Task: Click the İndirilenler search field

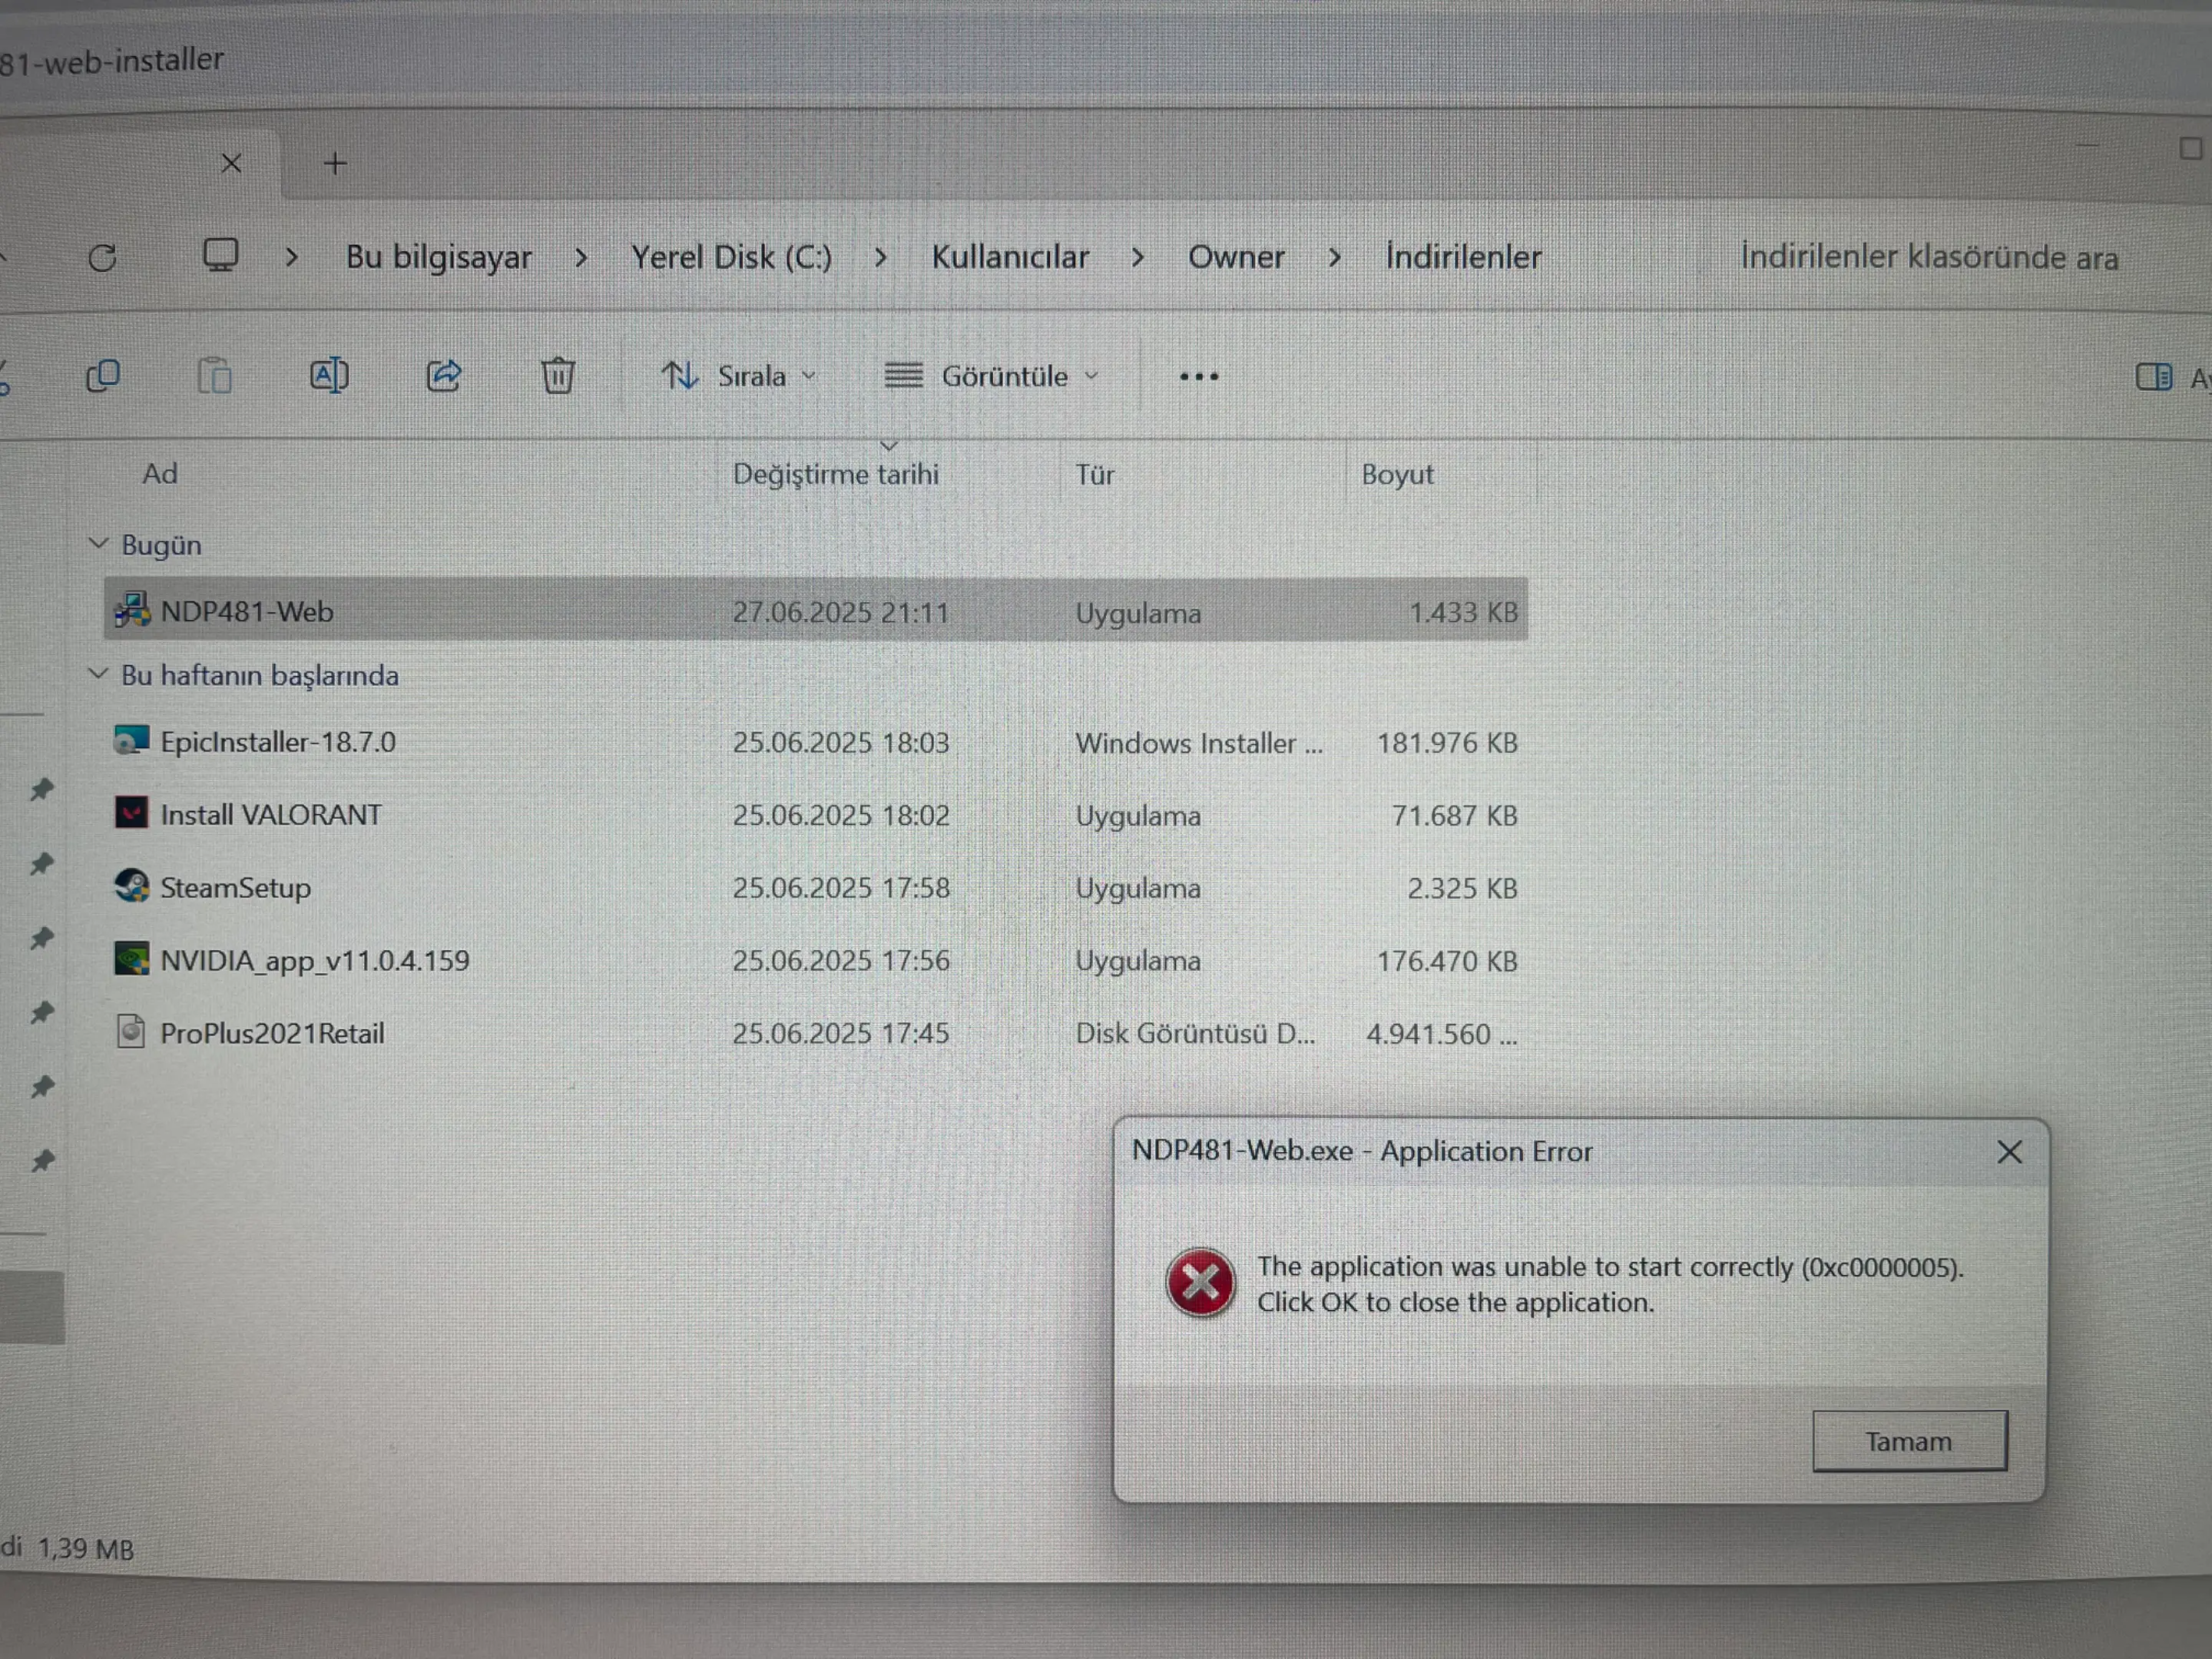Action: (1929, 257)
